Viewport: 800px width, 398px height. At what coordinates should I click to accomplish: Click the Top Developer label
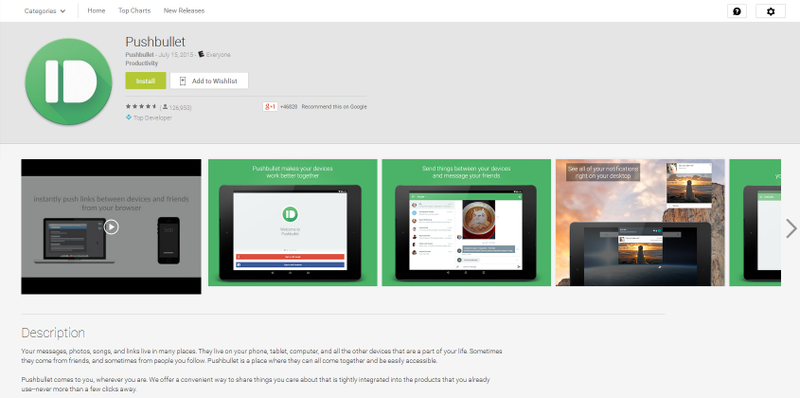153,118
